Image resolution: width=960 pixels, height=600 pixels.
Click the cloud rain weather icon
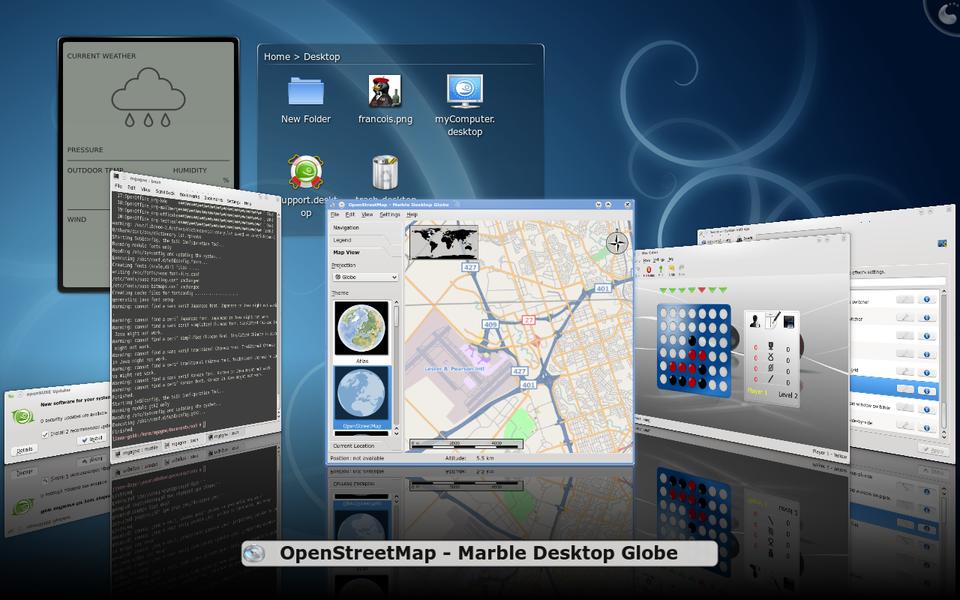148,97
